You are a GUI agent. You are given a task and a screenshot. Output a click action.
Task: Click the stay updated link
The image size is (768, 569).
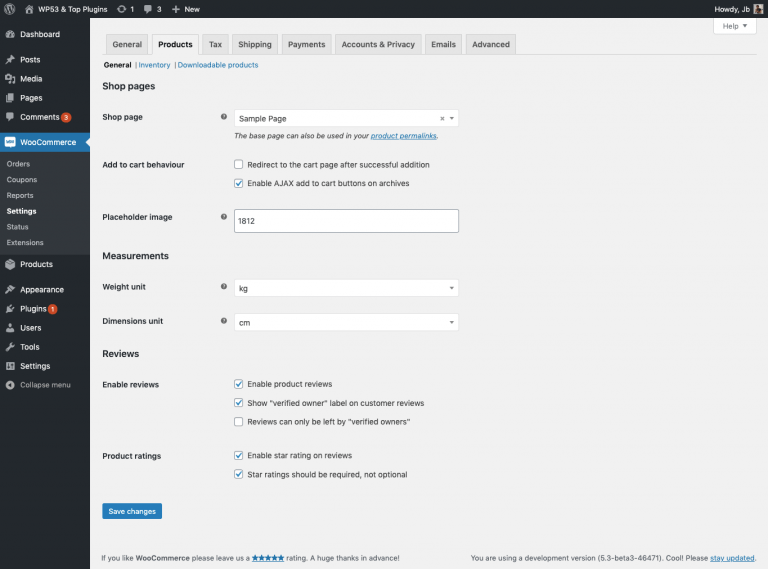coord(732,558)
